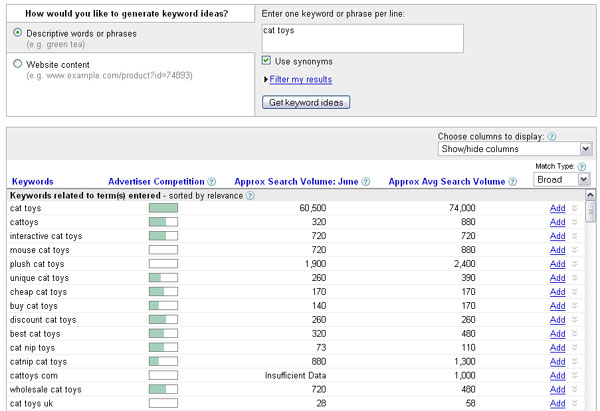The image size is (600, 411).
Task: Open the Show/hide columns dropdown
Action: point(516,149)
